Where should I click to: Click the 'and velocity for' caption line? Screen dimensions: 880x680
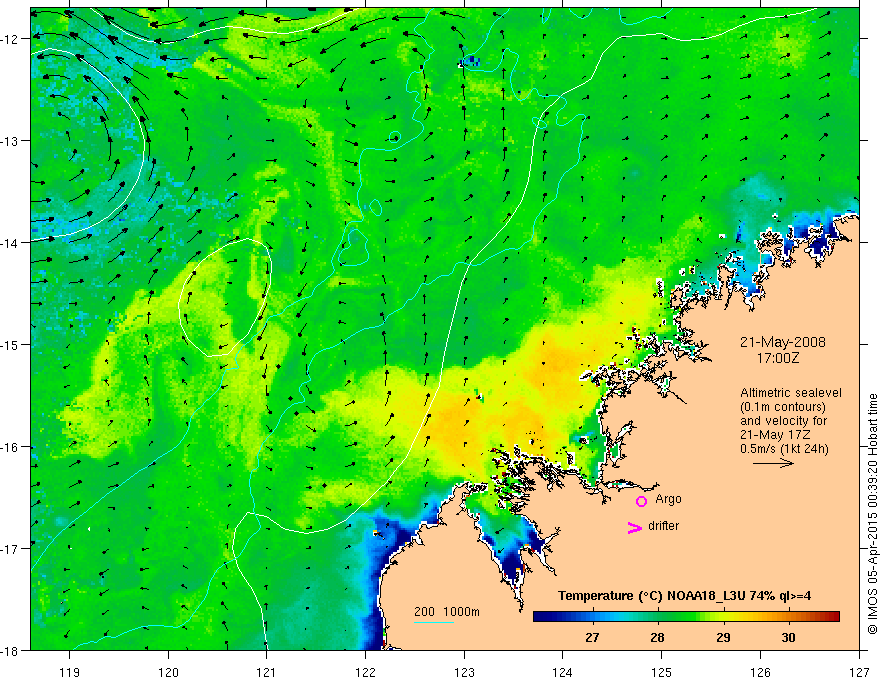(x=783, y=421)
